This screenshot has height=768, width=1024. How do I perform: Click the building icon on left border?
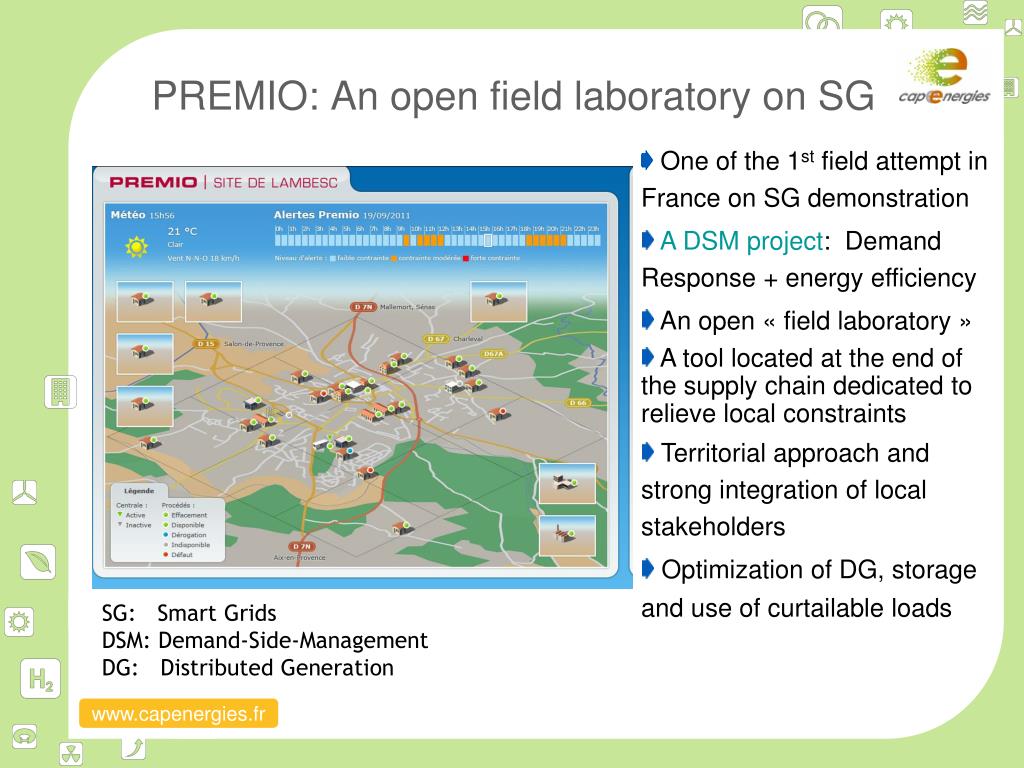[60, 392]
